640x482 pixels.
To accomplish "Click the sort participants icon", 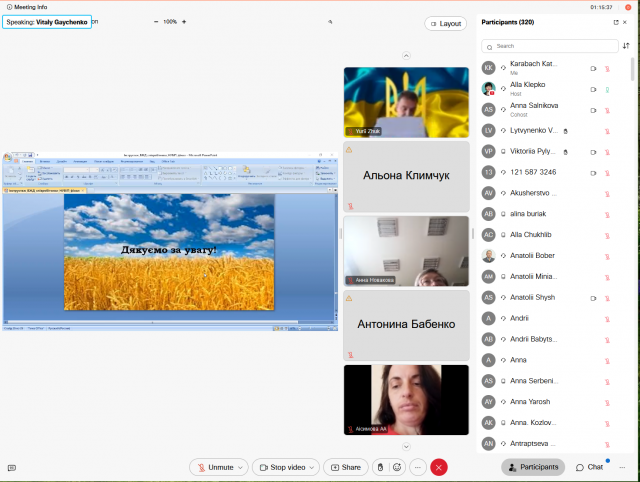I will point(626,46).
